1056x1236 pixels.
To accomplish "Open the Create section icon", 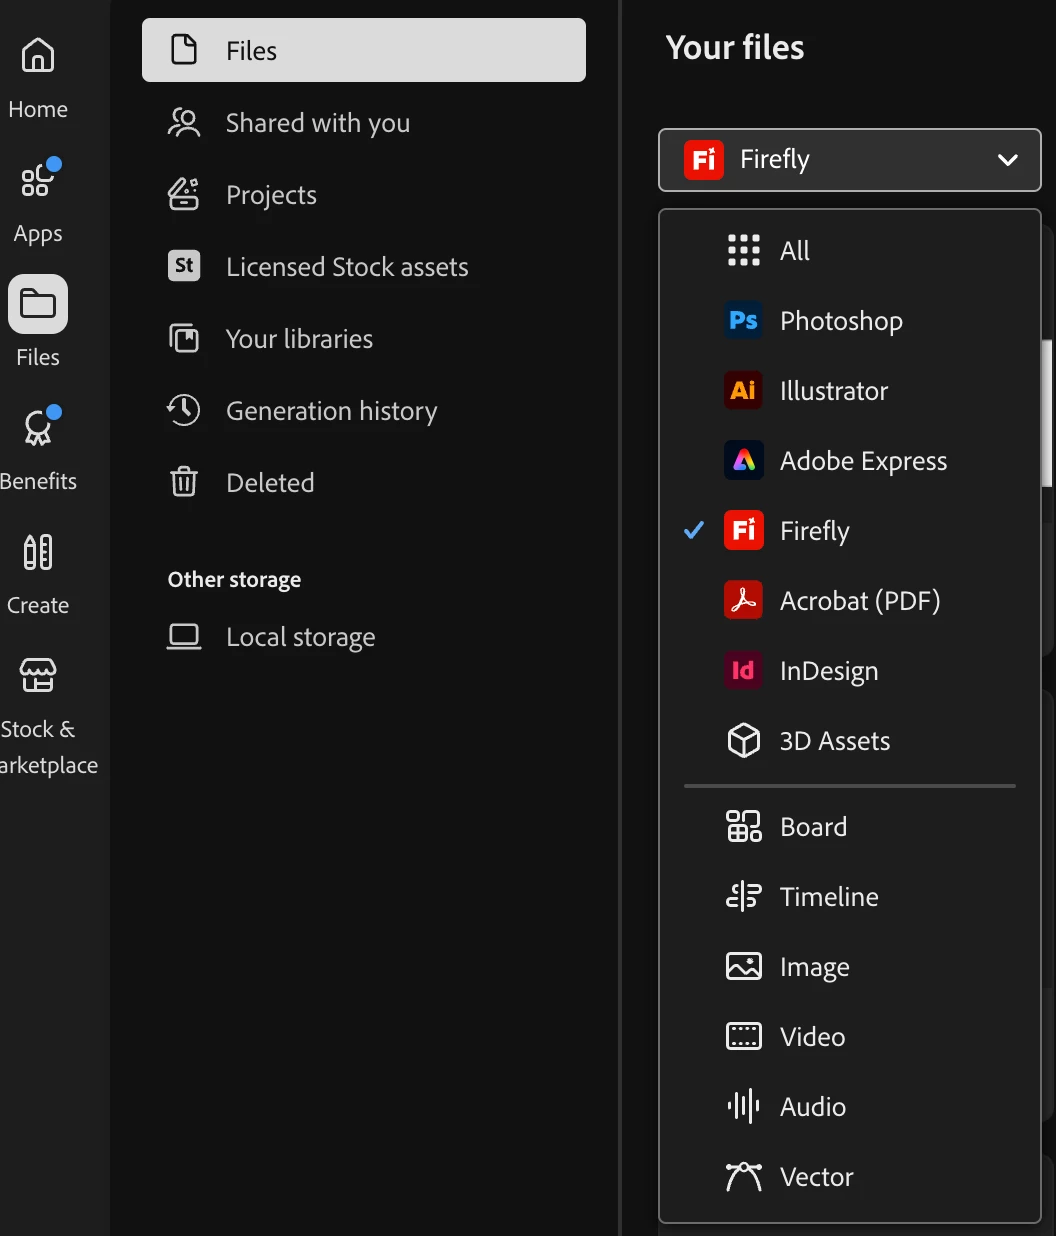I will click(x=38, y=552).
